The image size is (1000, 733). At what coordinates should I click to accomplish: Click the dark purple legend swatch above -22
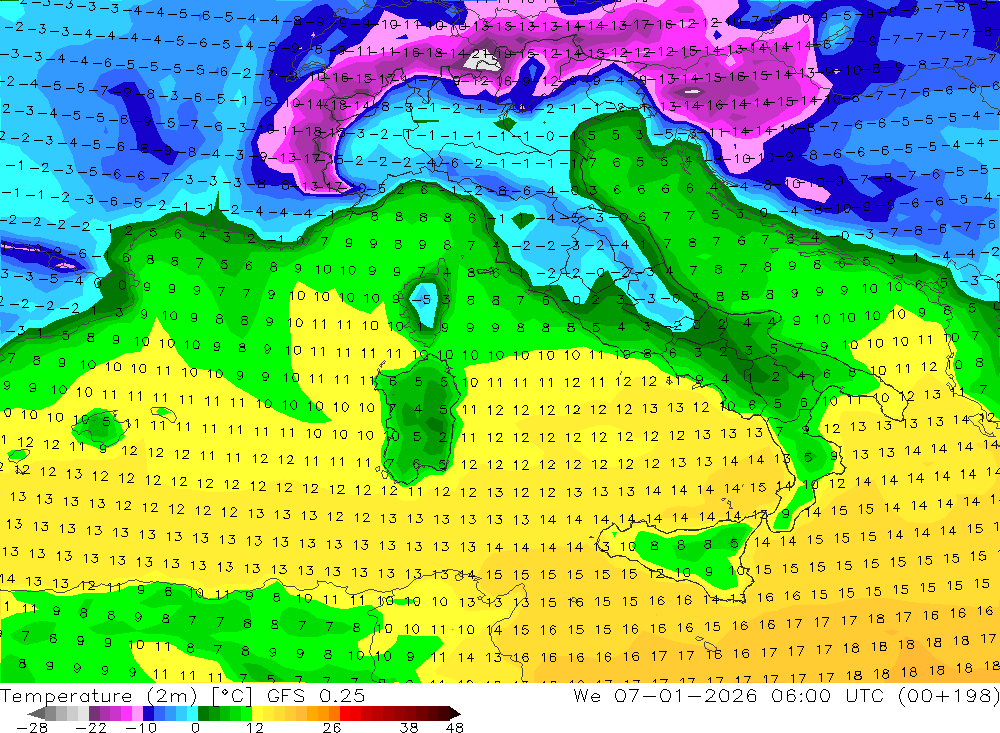coord(94,713)
